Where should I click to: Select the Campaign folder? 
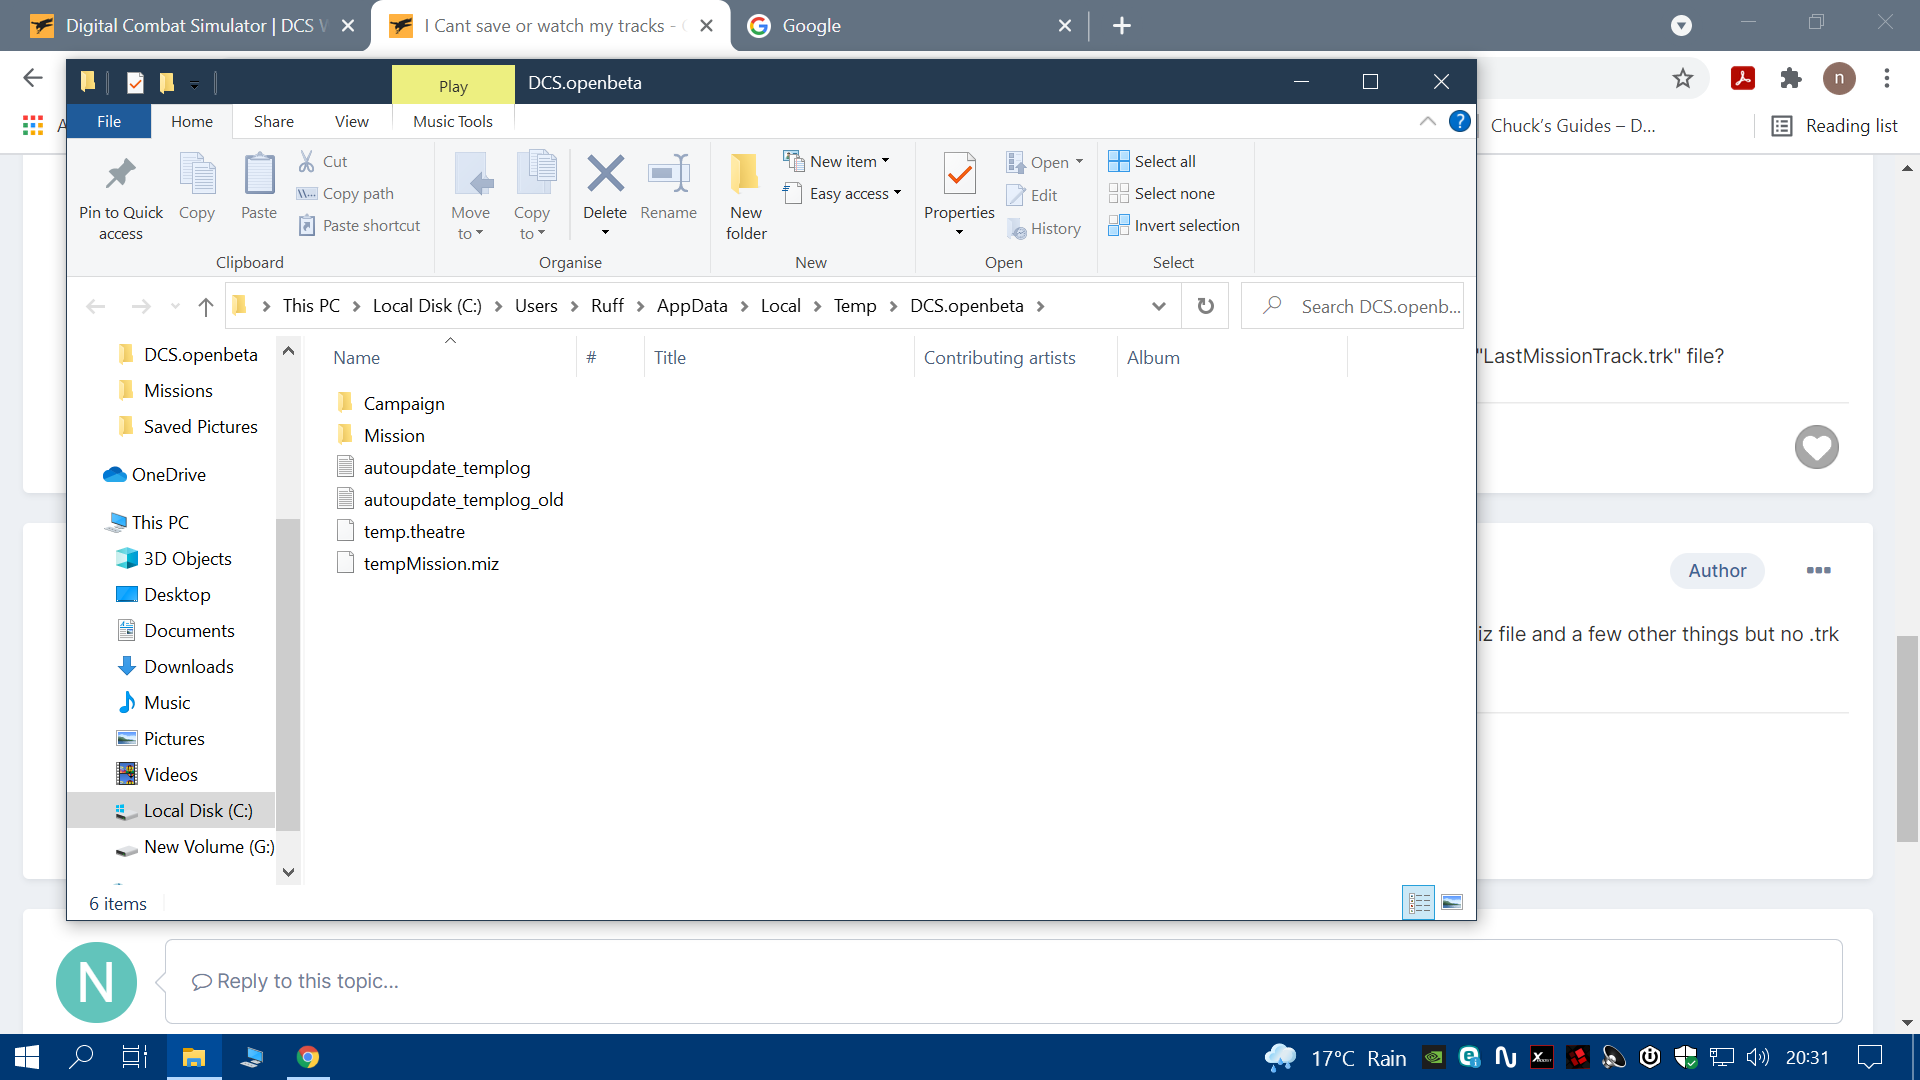[x=404, y=404]
